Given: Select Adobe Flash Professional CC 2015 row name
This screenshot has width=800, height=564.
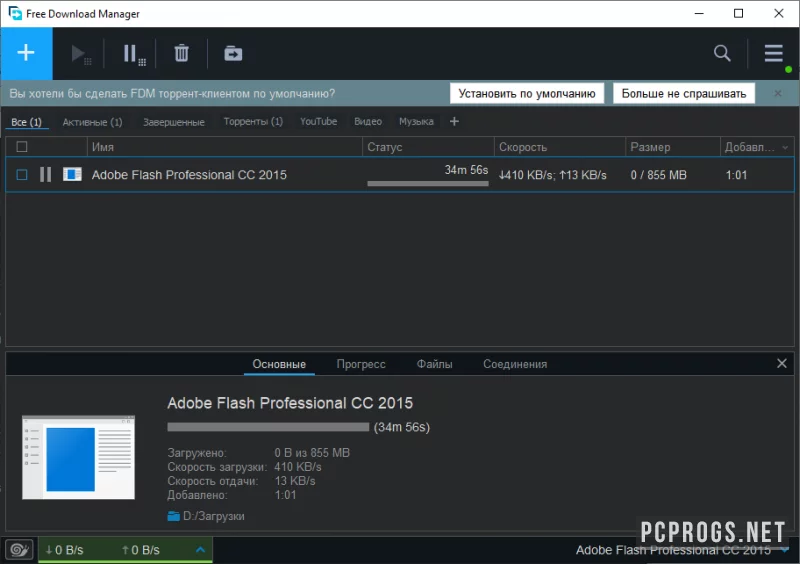Looking at the screenshot, I should [189, 175].
